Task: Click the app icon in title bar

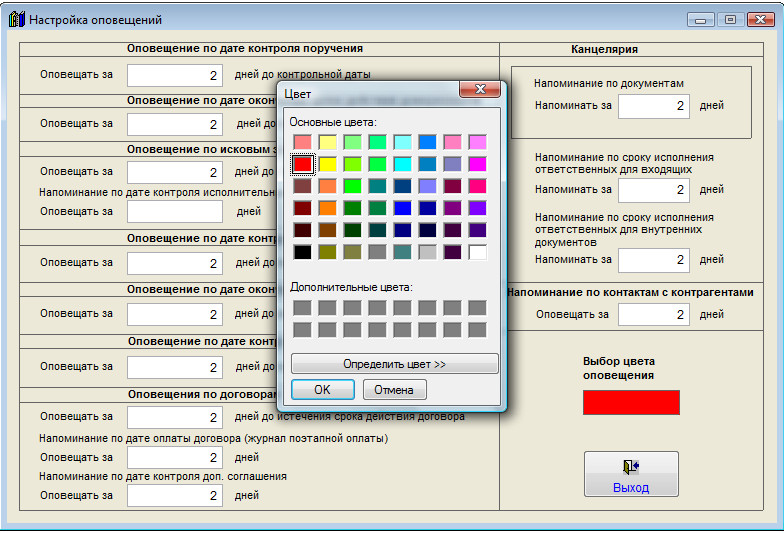Action: [x=16, y=20]
